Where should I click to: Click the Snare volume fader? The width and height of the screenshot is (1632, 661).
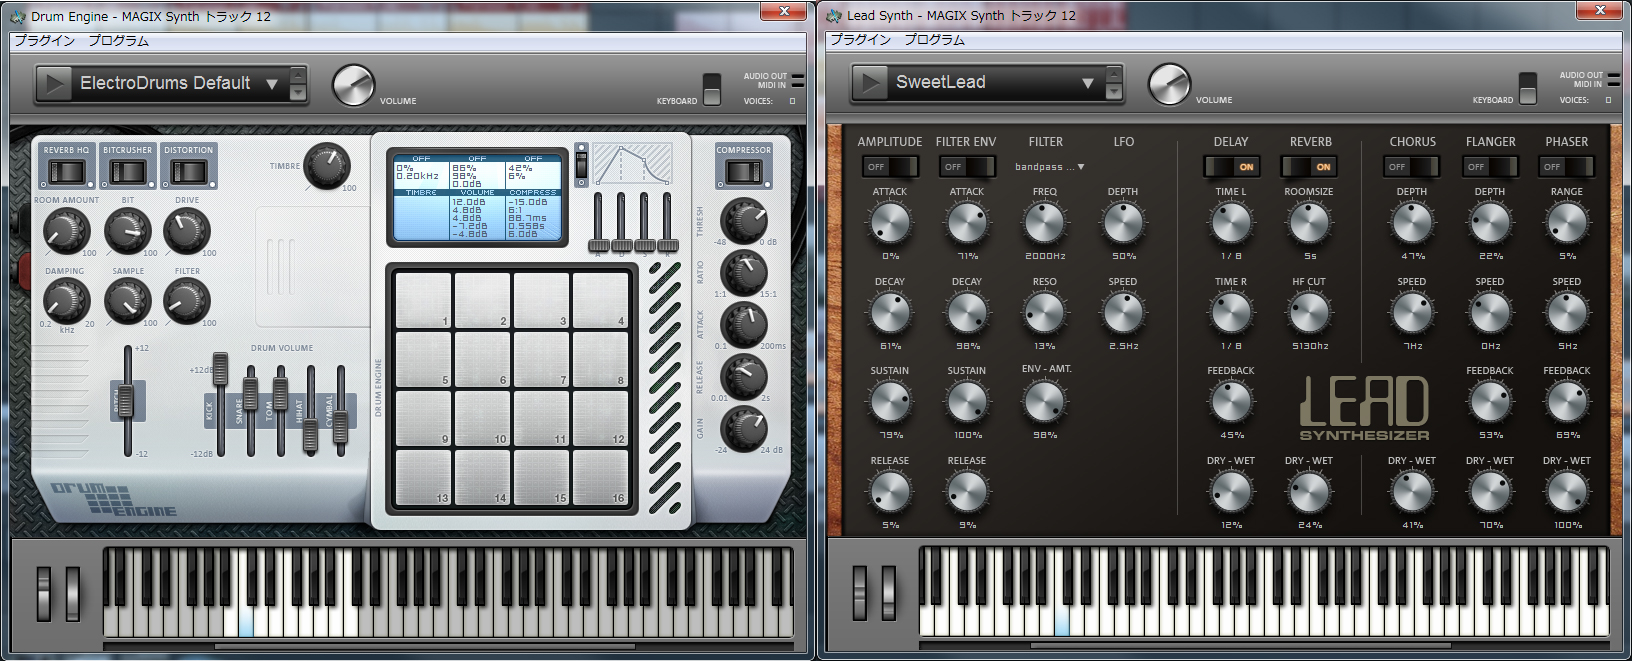(251, 395)
